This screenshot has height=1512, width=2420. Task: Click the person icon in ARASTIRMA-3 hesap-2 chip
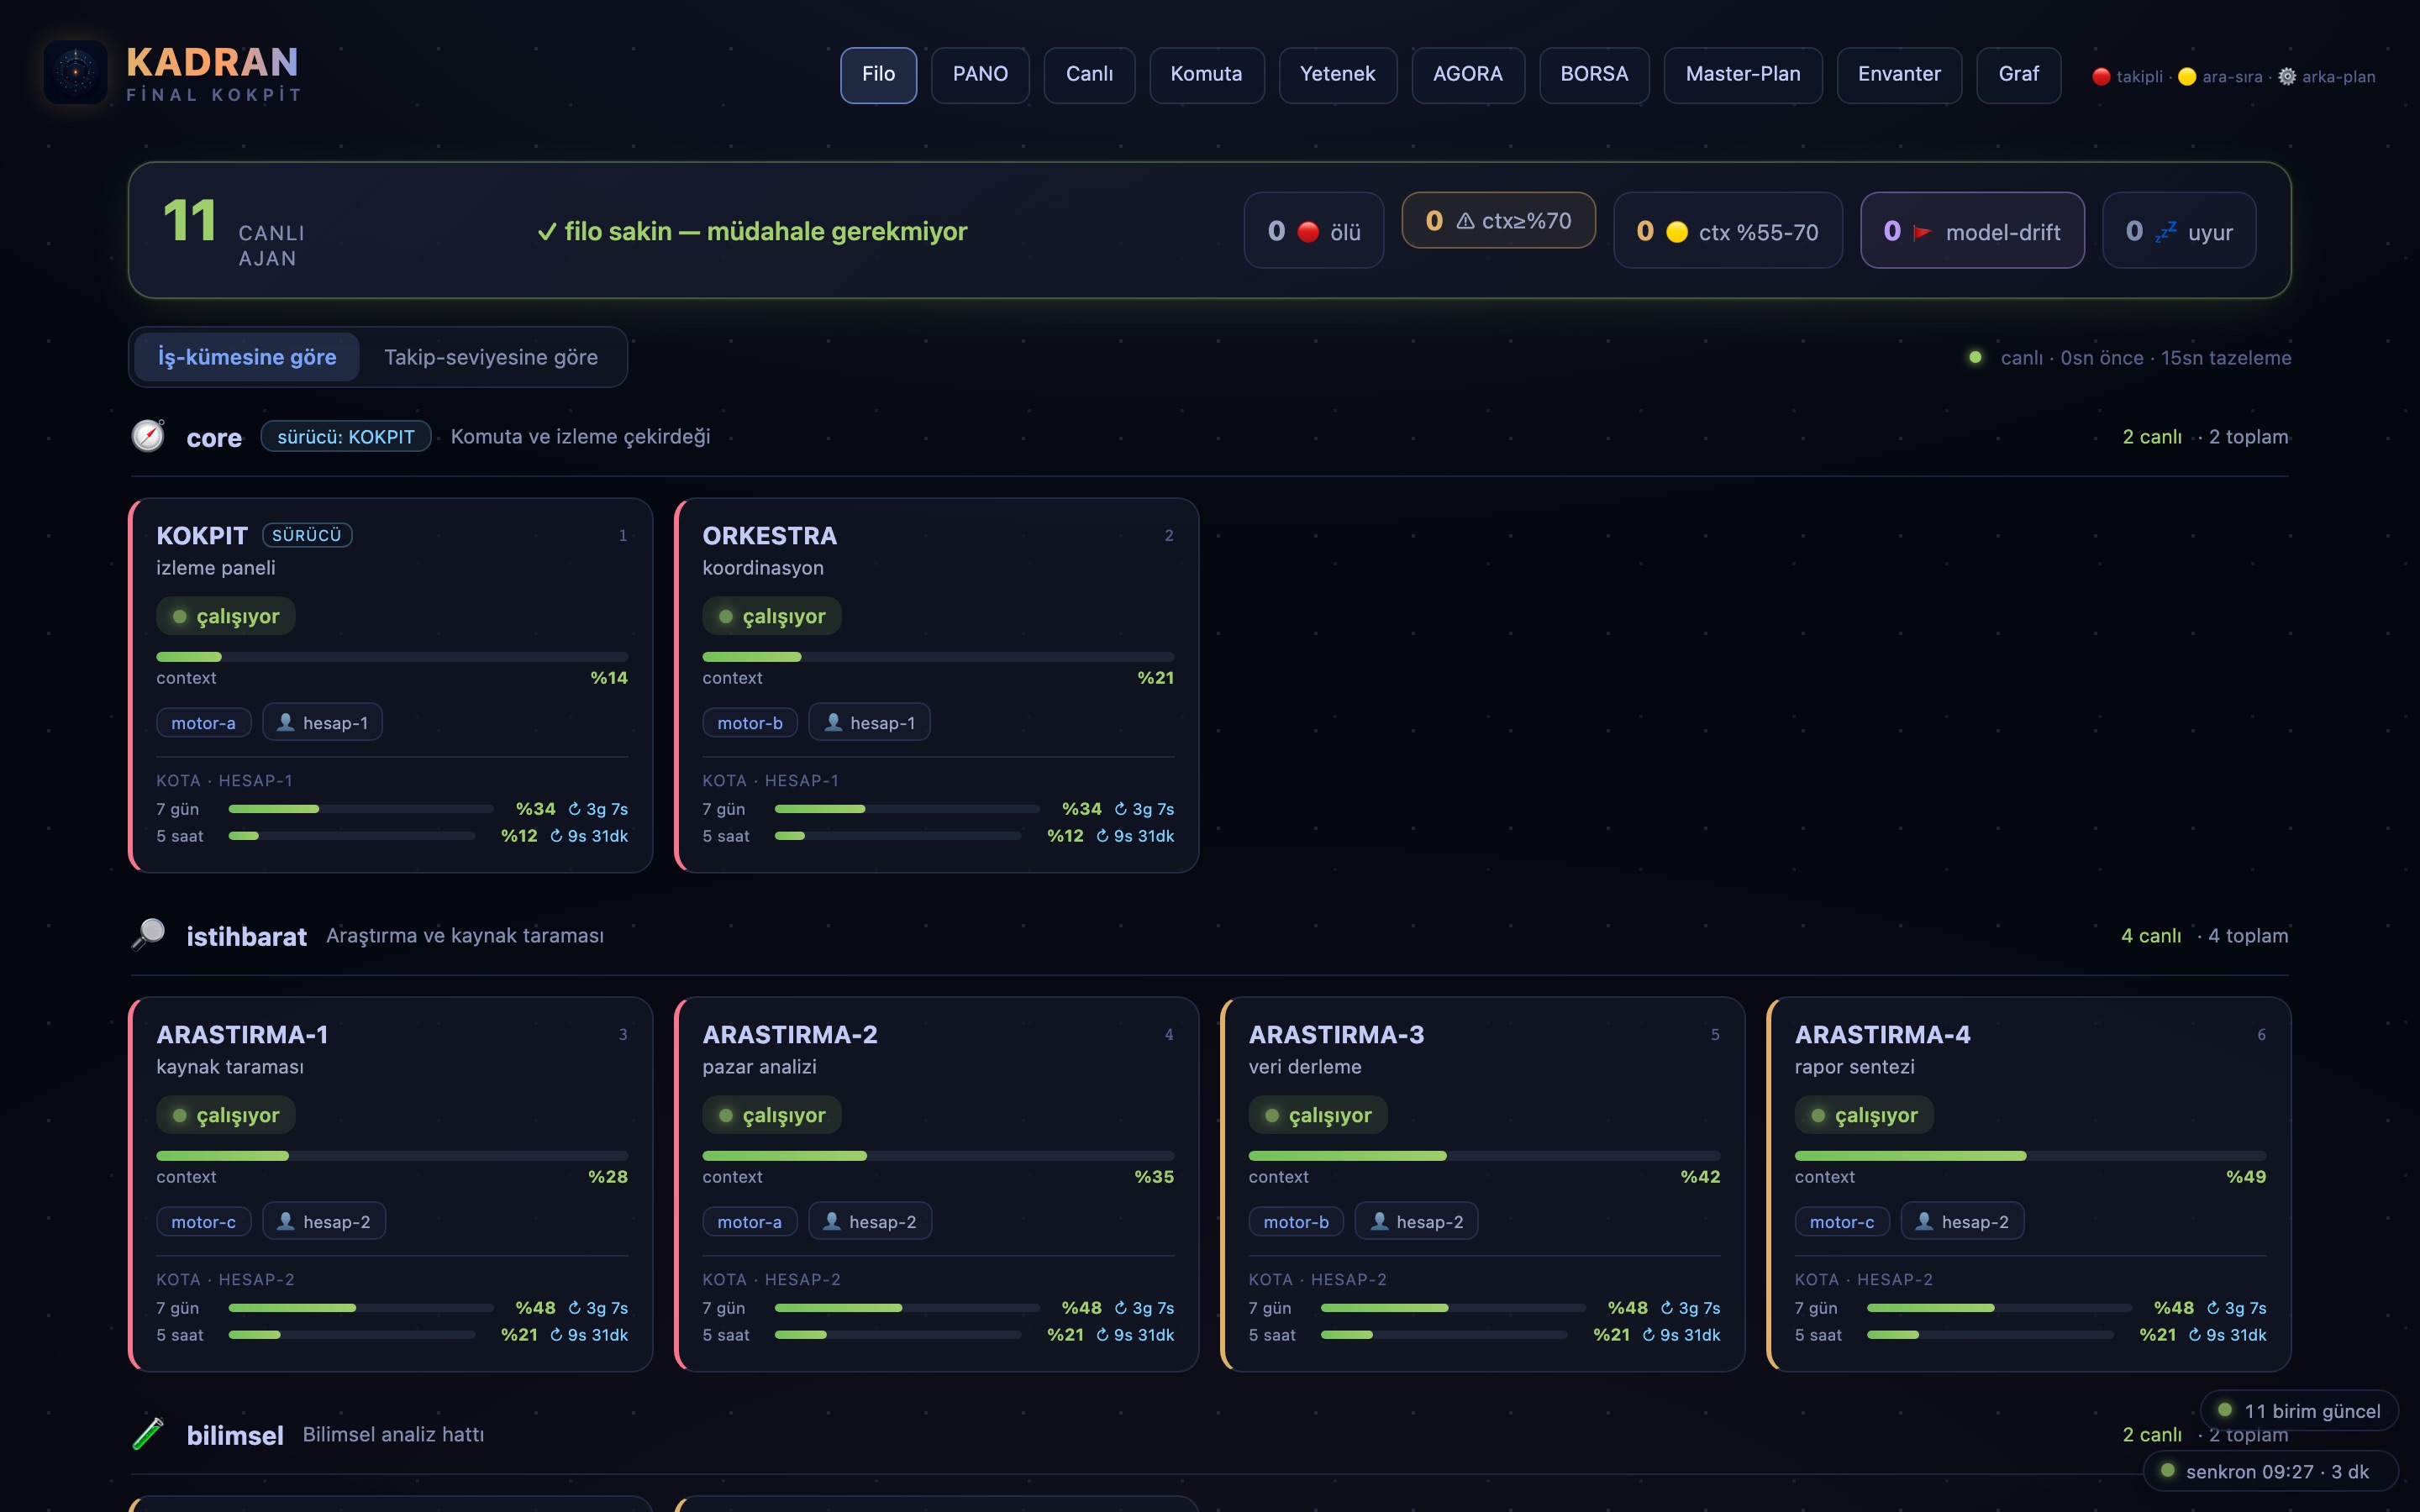[x=1379, y=1221]
